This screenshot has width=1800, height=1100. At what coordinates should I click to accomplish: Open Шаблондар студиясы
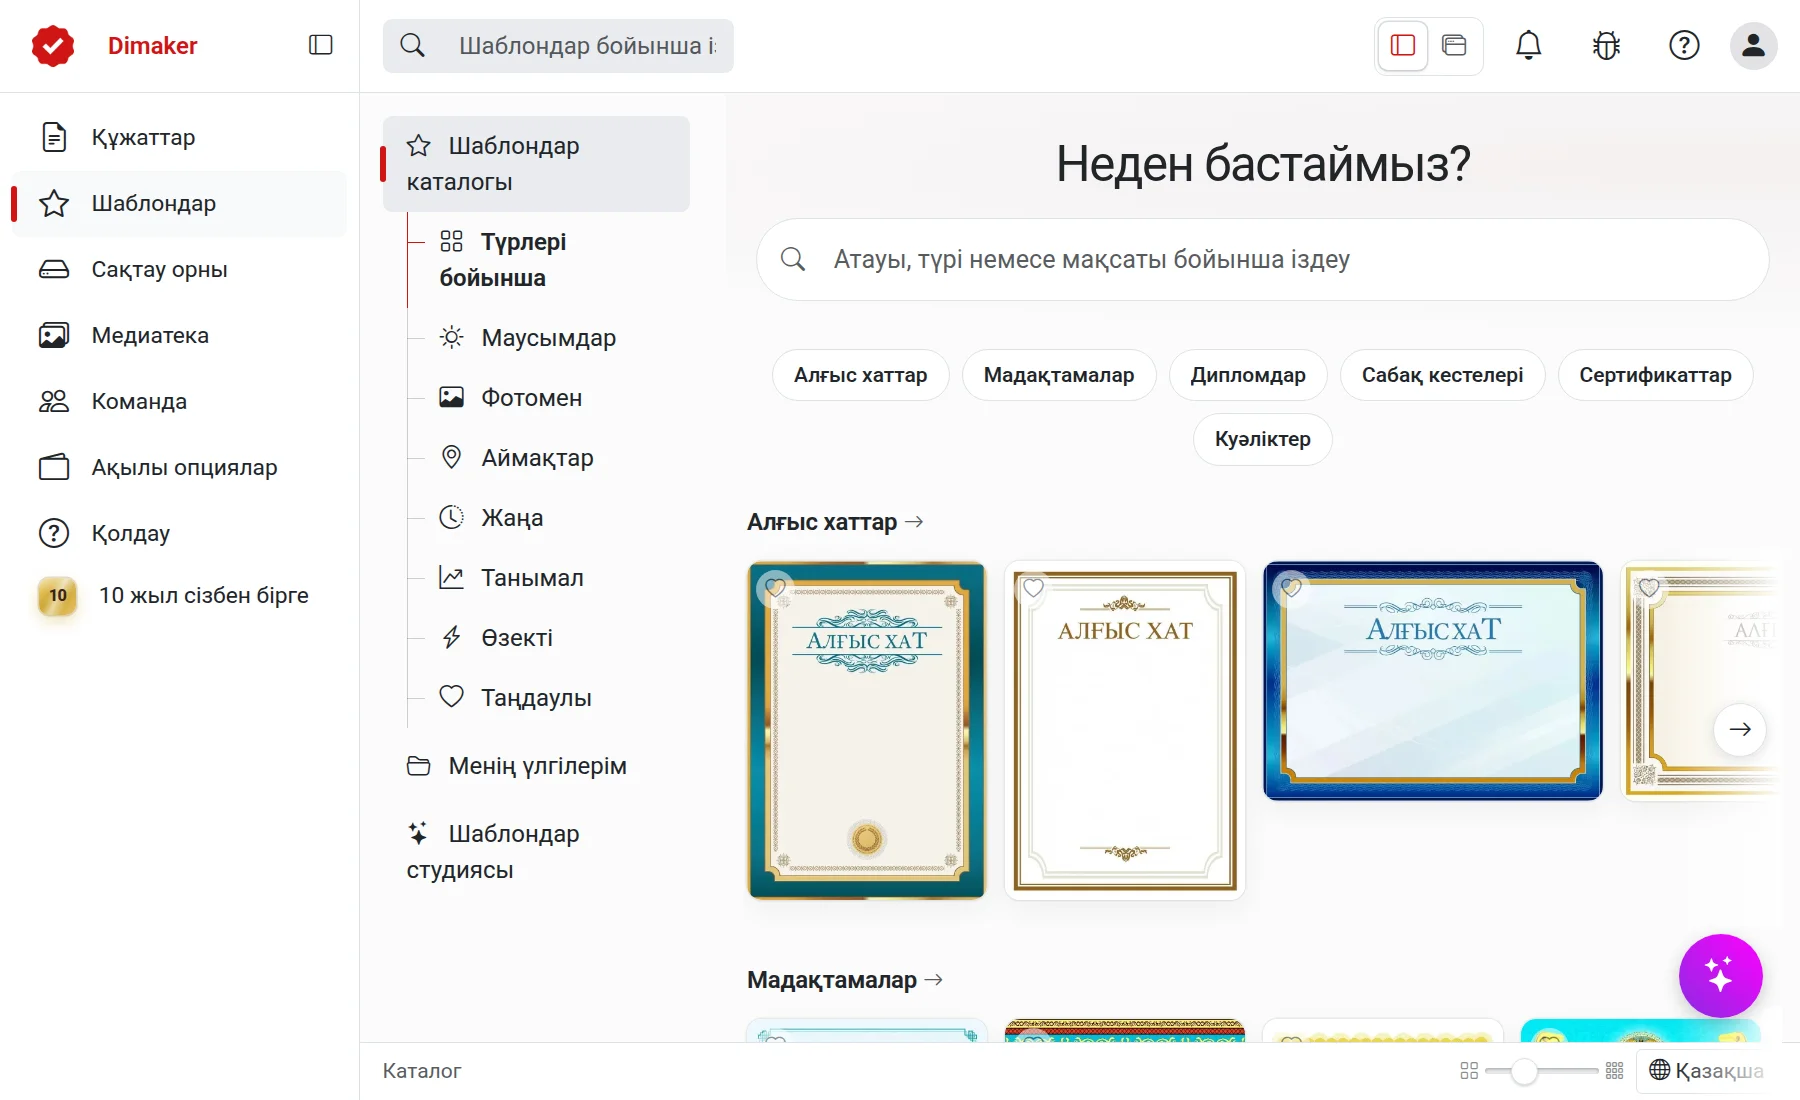(x=536, y=852)
